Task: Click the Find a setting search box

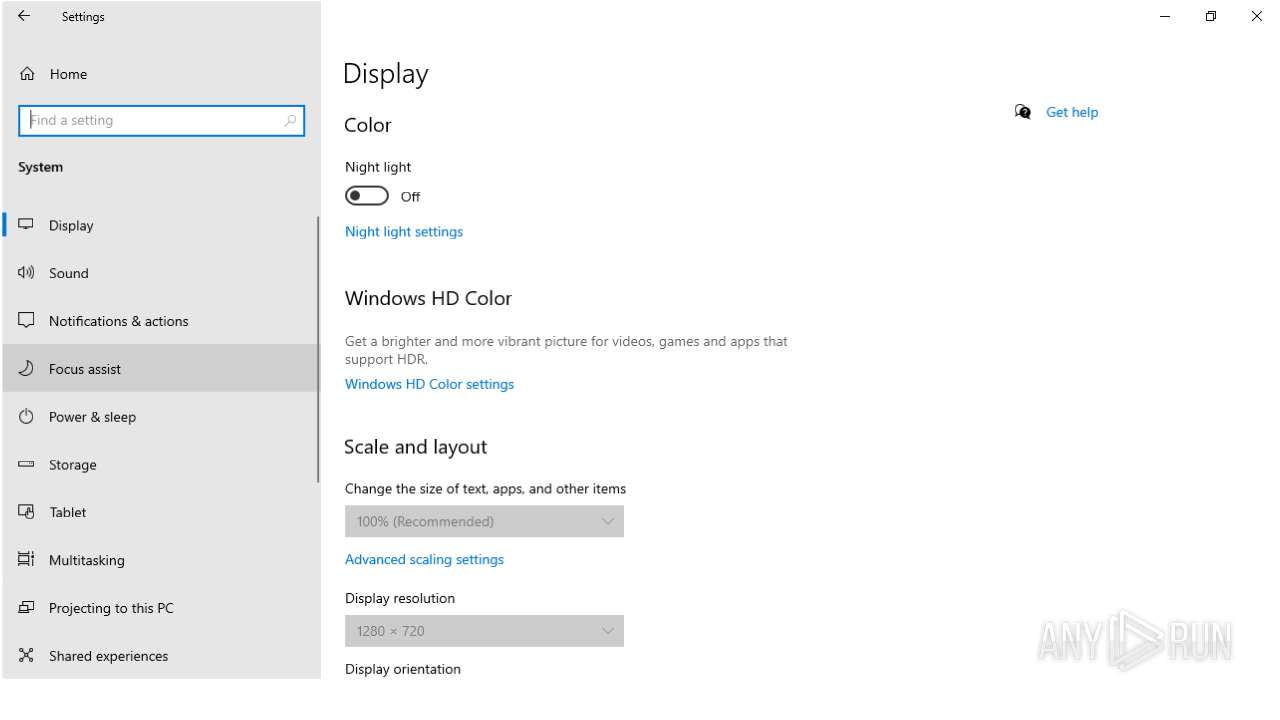Action: pyautogui.click(x=161, y=120)
